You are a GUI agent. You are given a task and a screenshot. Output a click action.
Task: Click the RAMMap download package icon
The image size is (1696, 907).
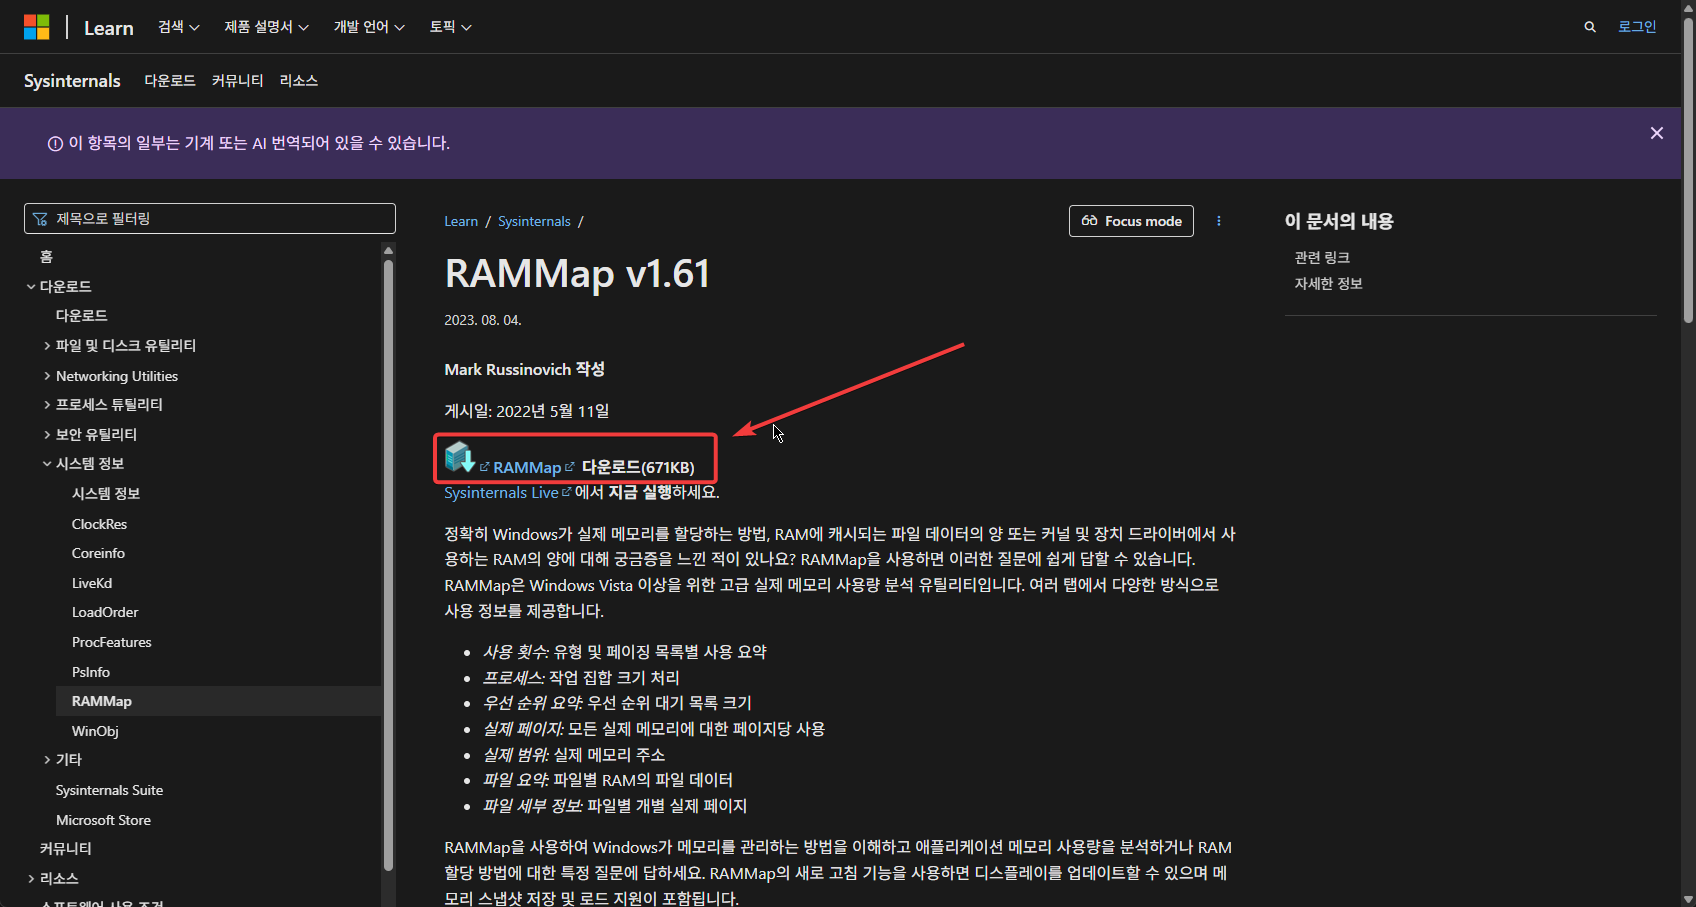460,457
